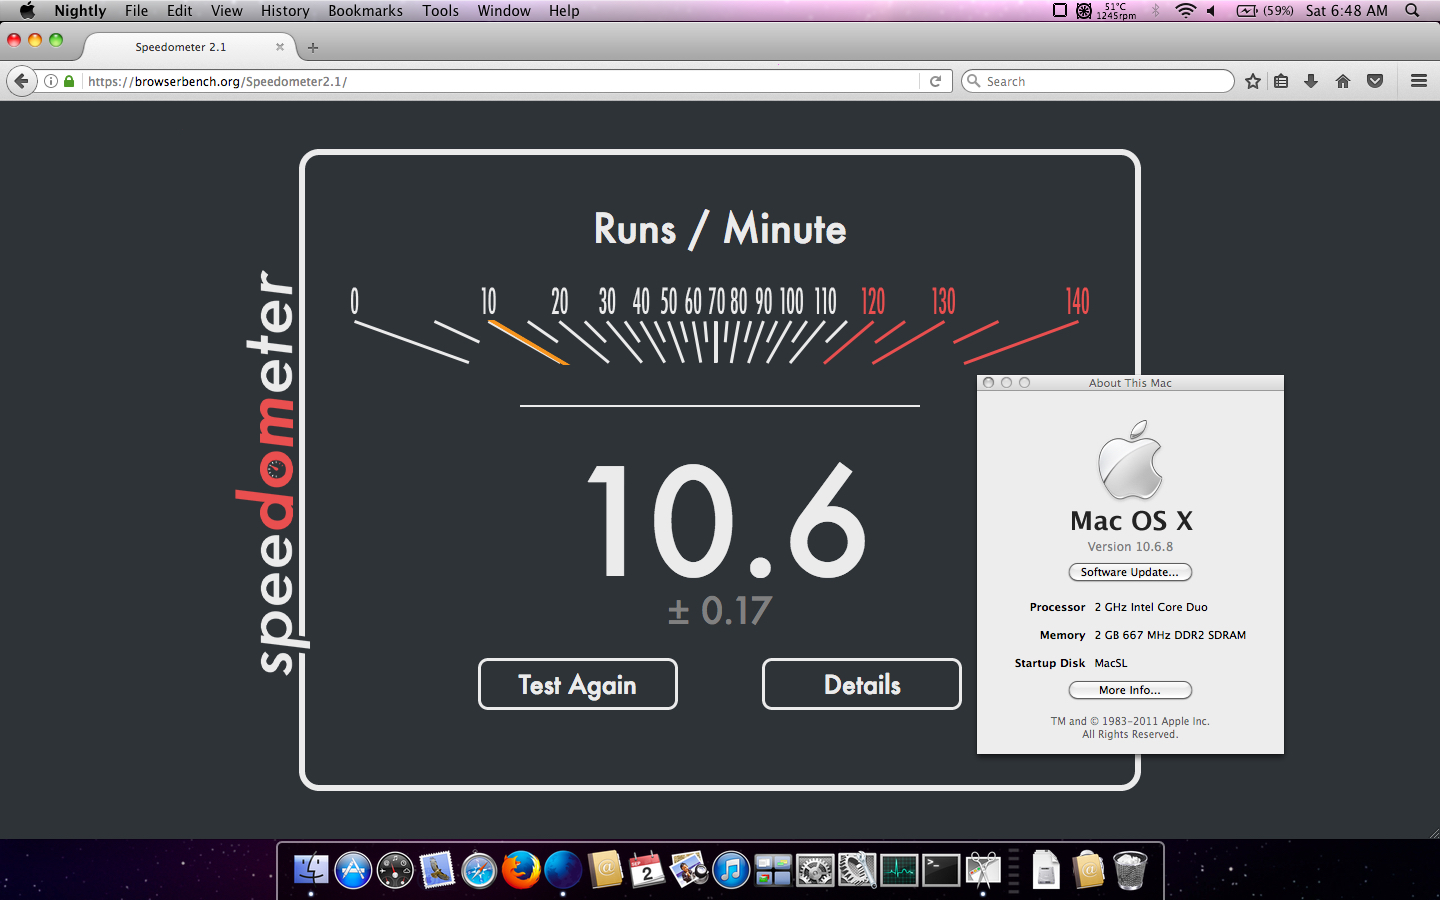Click the Sat 6:48 AM menu bar clock
The height and width of the screenshot is (900, 1440).
click(1347, 10)
